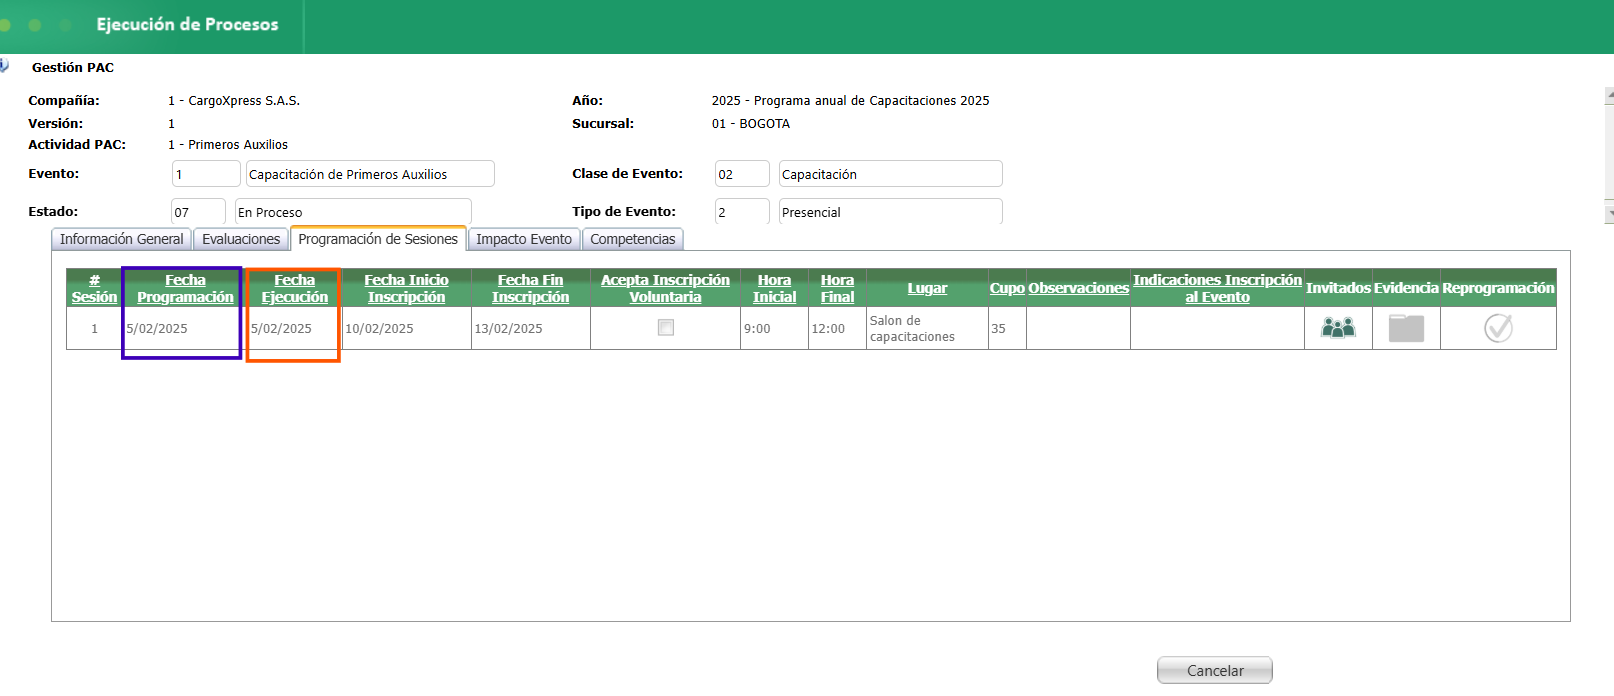The width and height of the screenshot is (1614, 696).
Task: Click the En Proceso status field
Action: [353, 212]
